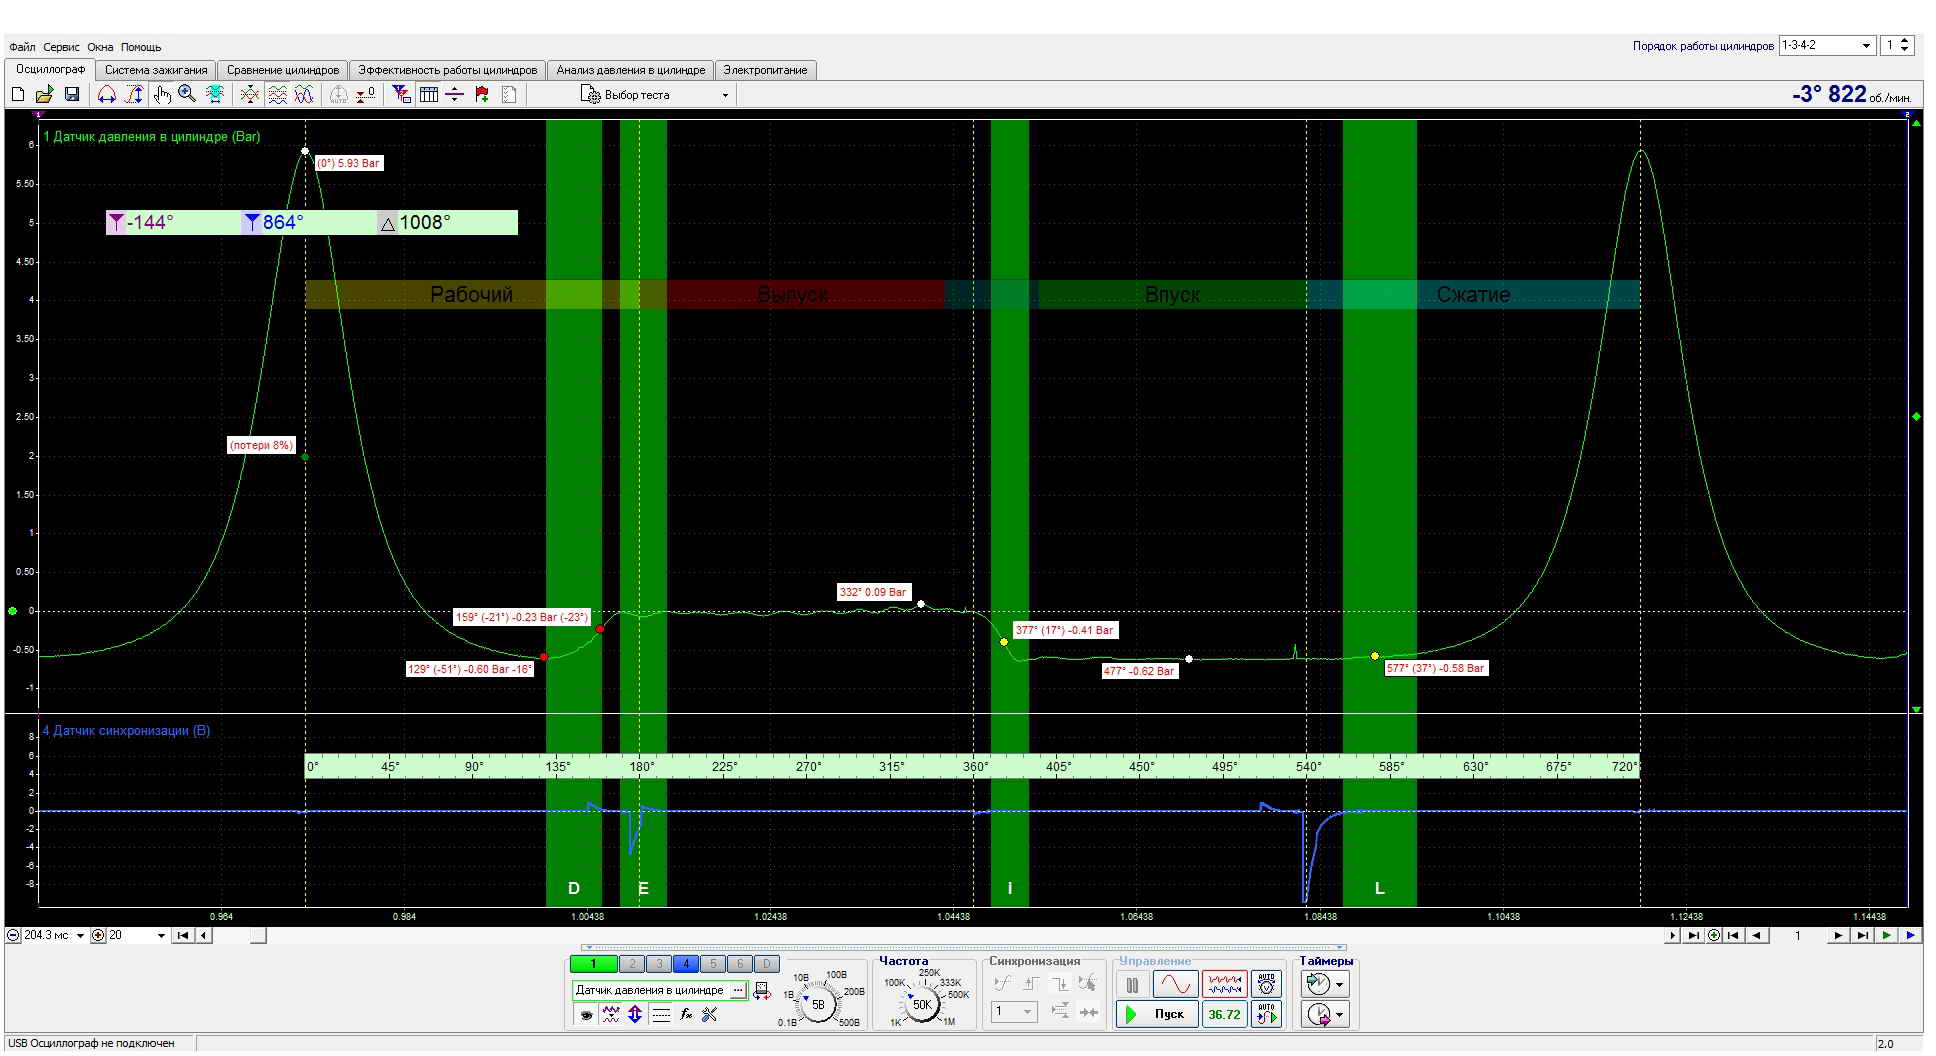Click the channel vertical position arrows icon
The height and width of the screenshot is (1056, 1936).
[635, 1014]
